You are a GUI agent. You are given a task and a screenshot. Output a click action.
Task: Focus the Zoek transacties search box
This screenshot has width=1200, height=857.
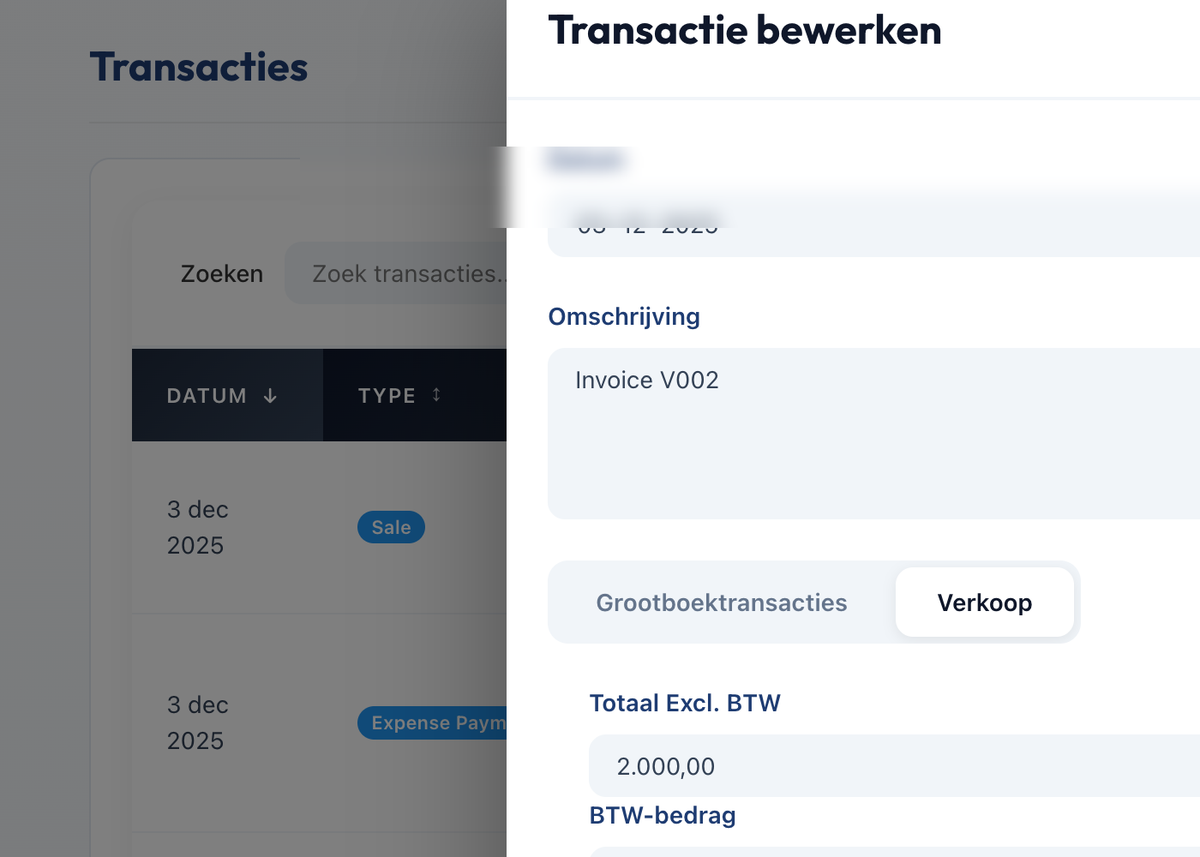[400, 273]
